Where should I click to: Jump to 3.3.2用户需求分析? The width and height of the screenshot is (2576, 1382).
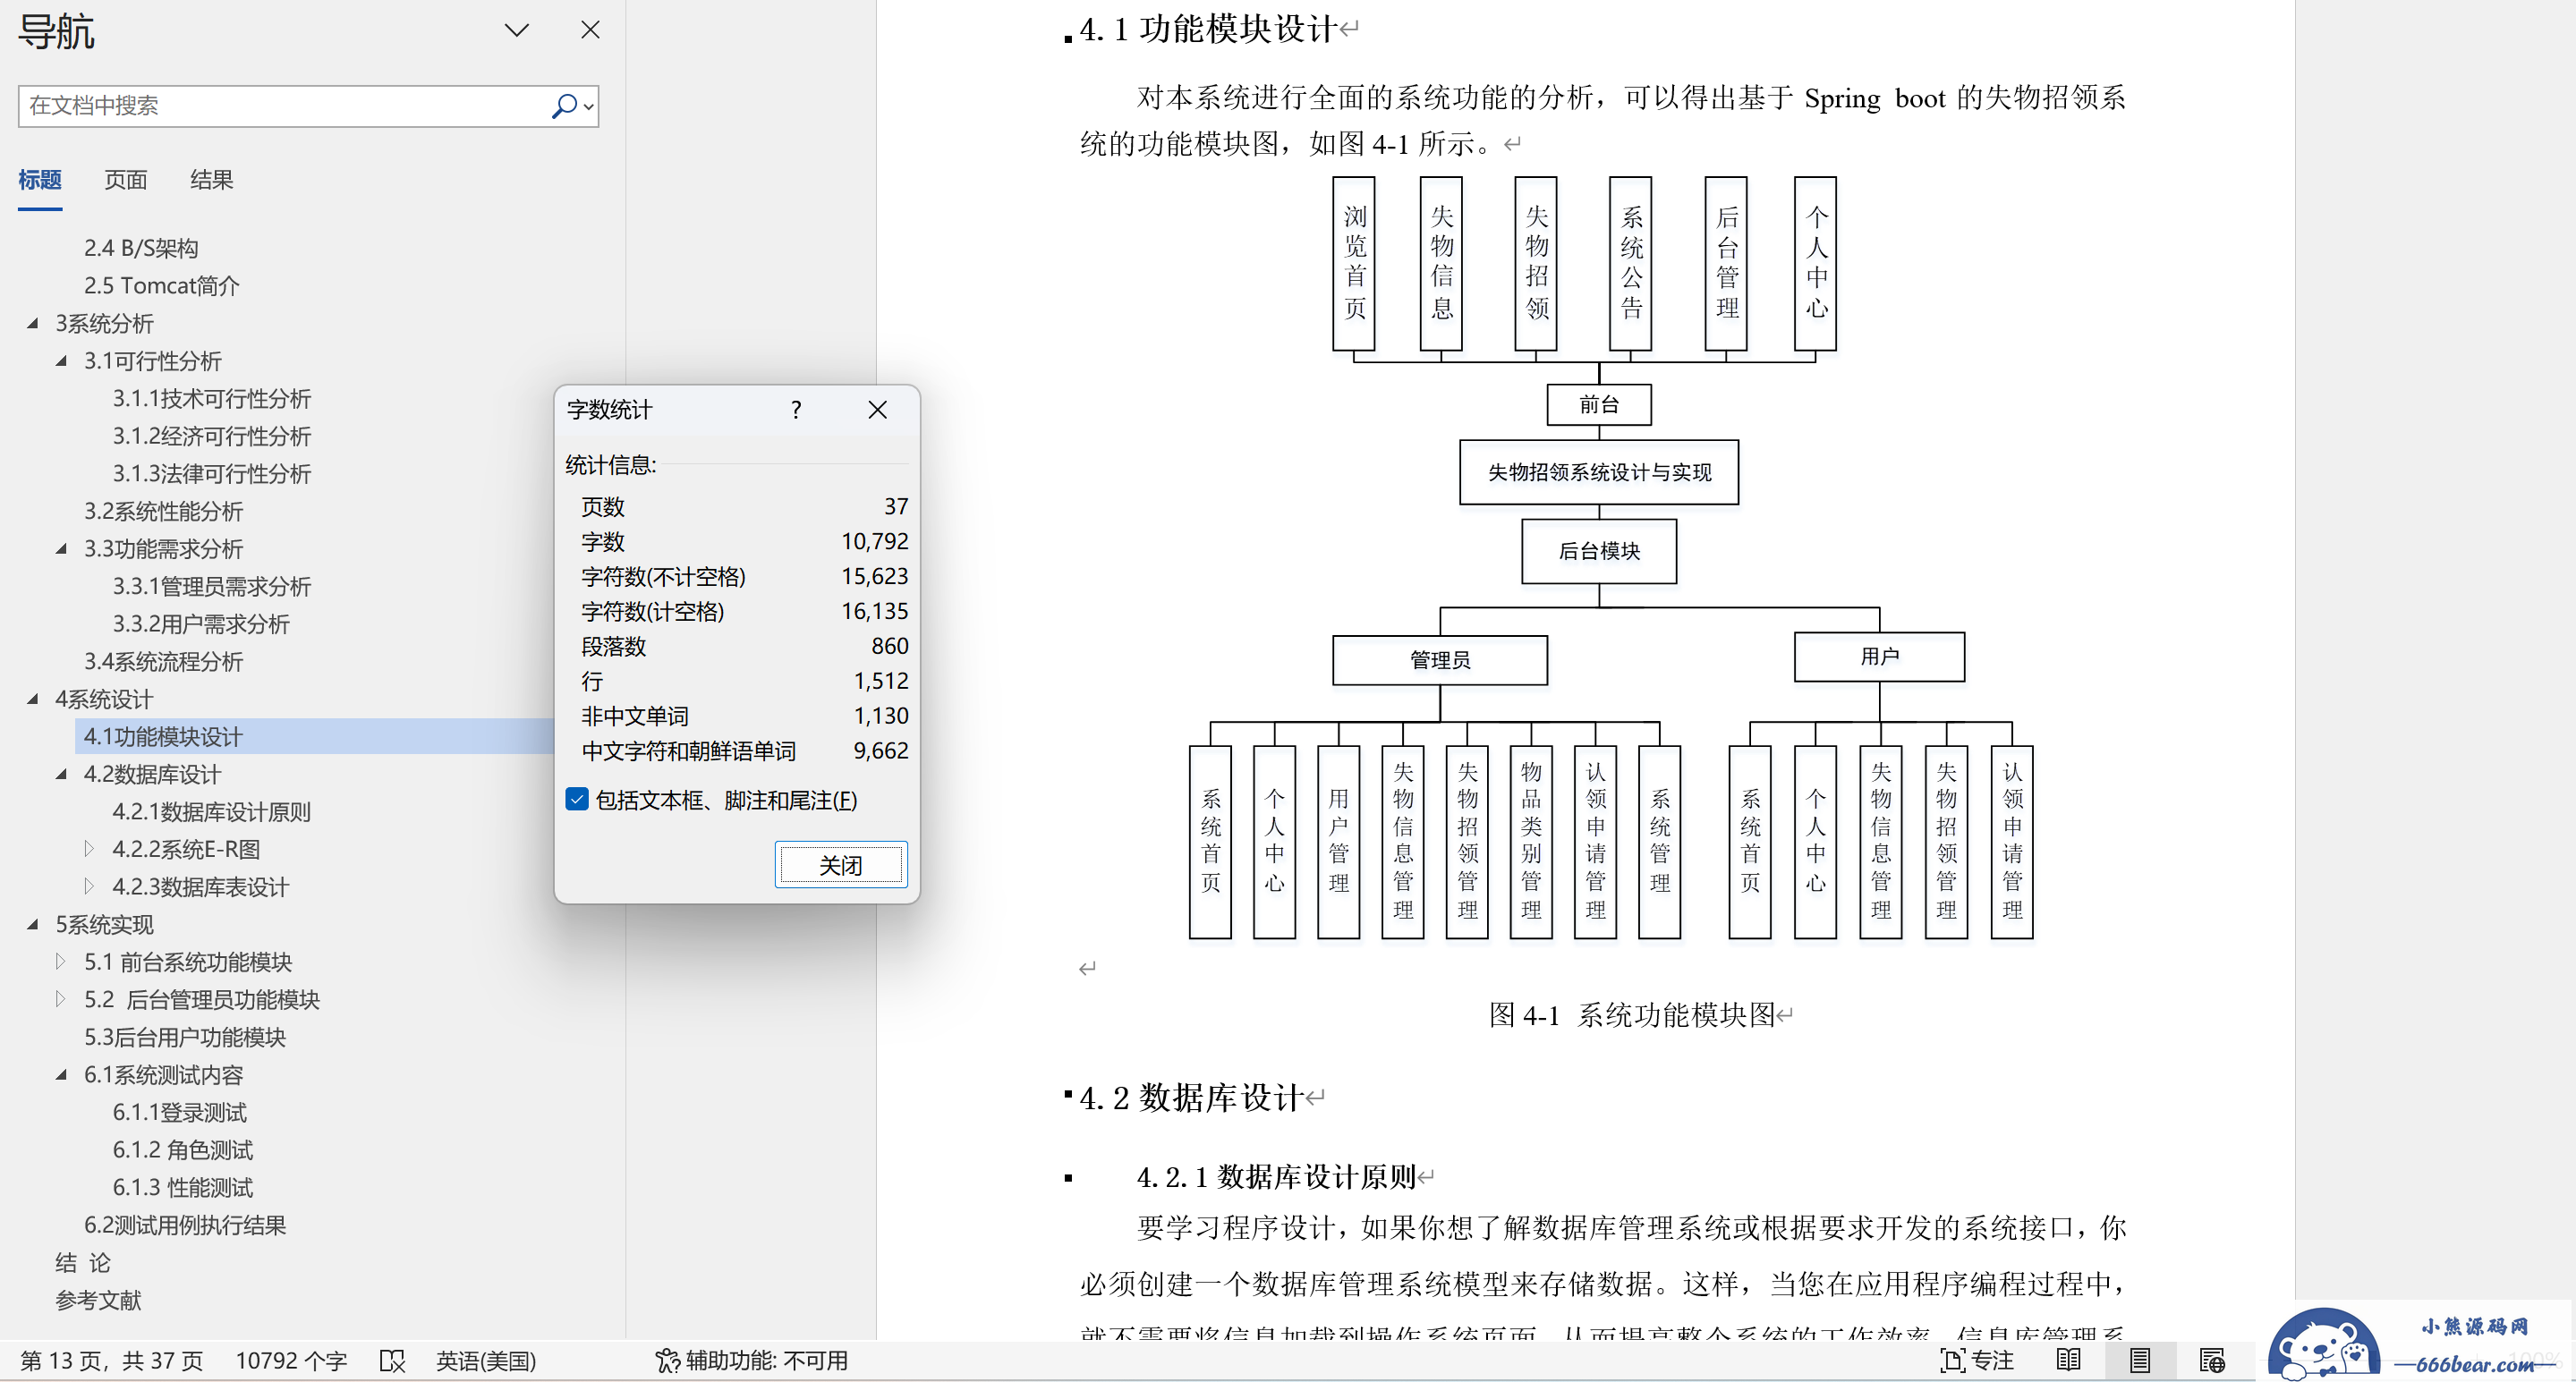point(201,624)
